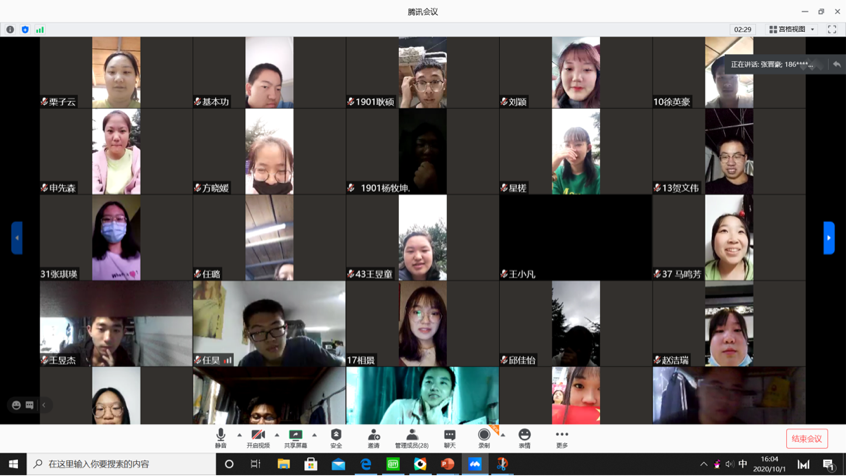The width and height of the screenshot is (846, 476).
Task: Start screen sharing with 共享屏幕
Action: pos(296,437)
